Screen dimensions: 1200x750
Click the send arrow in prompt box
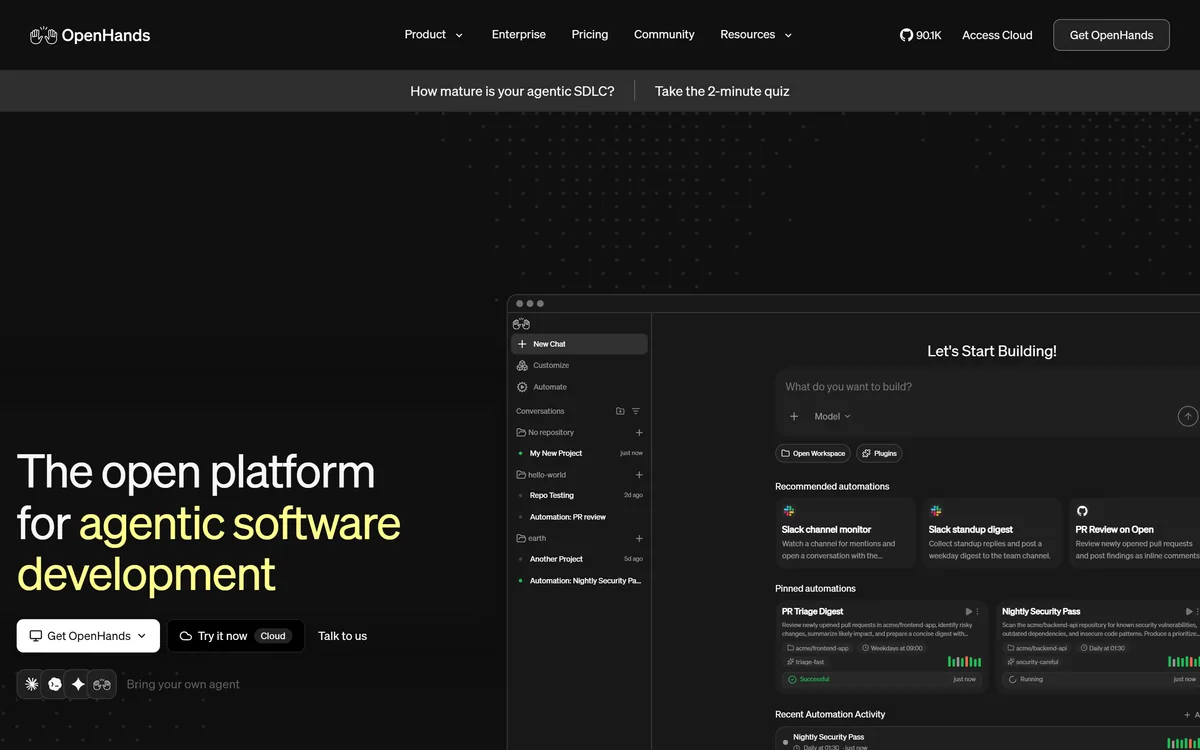pyautogui.click(x=1187, y=416)
